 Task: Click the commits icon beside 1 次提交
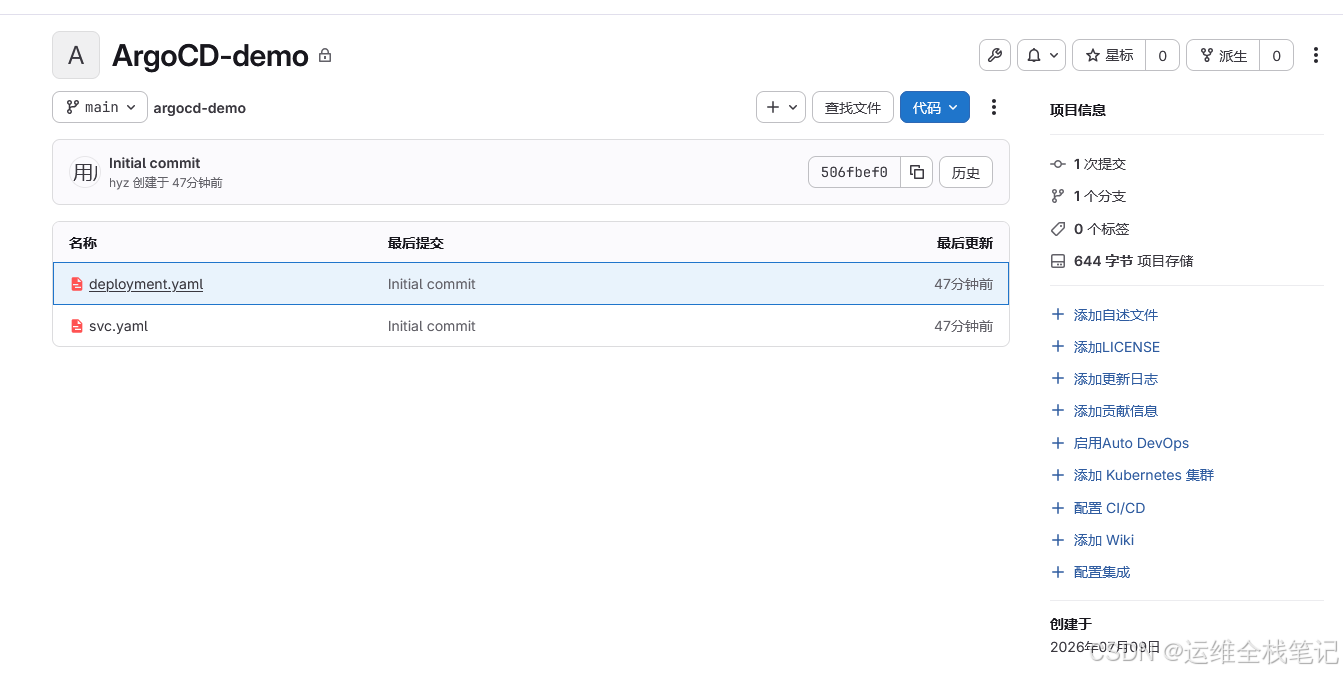click(x=1058, y=164)
